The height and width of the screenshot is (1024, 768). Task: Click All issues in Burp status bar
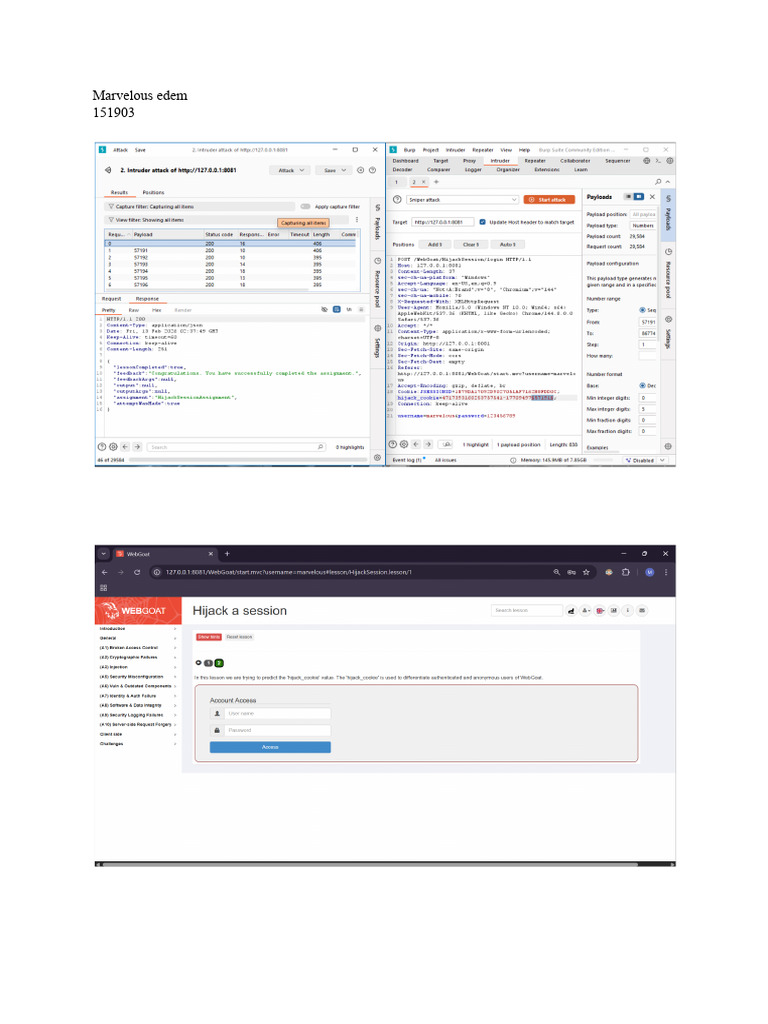click(445, 460)
